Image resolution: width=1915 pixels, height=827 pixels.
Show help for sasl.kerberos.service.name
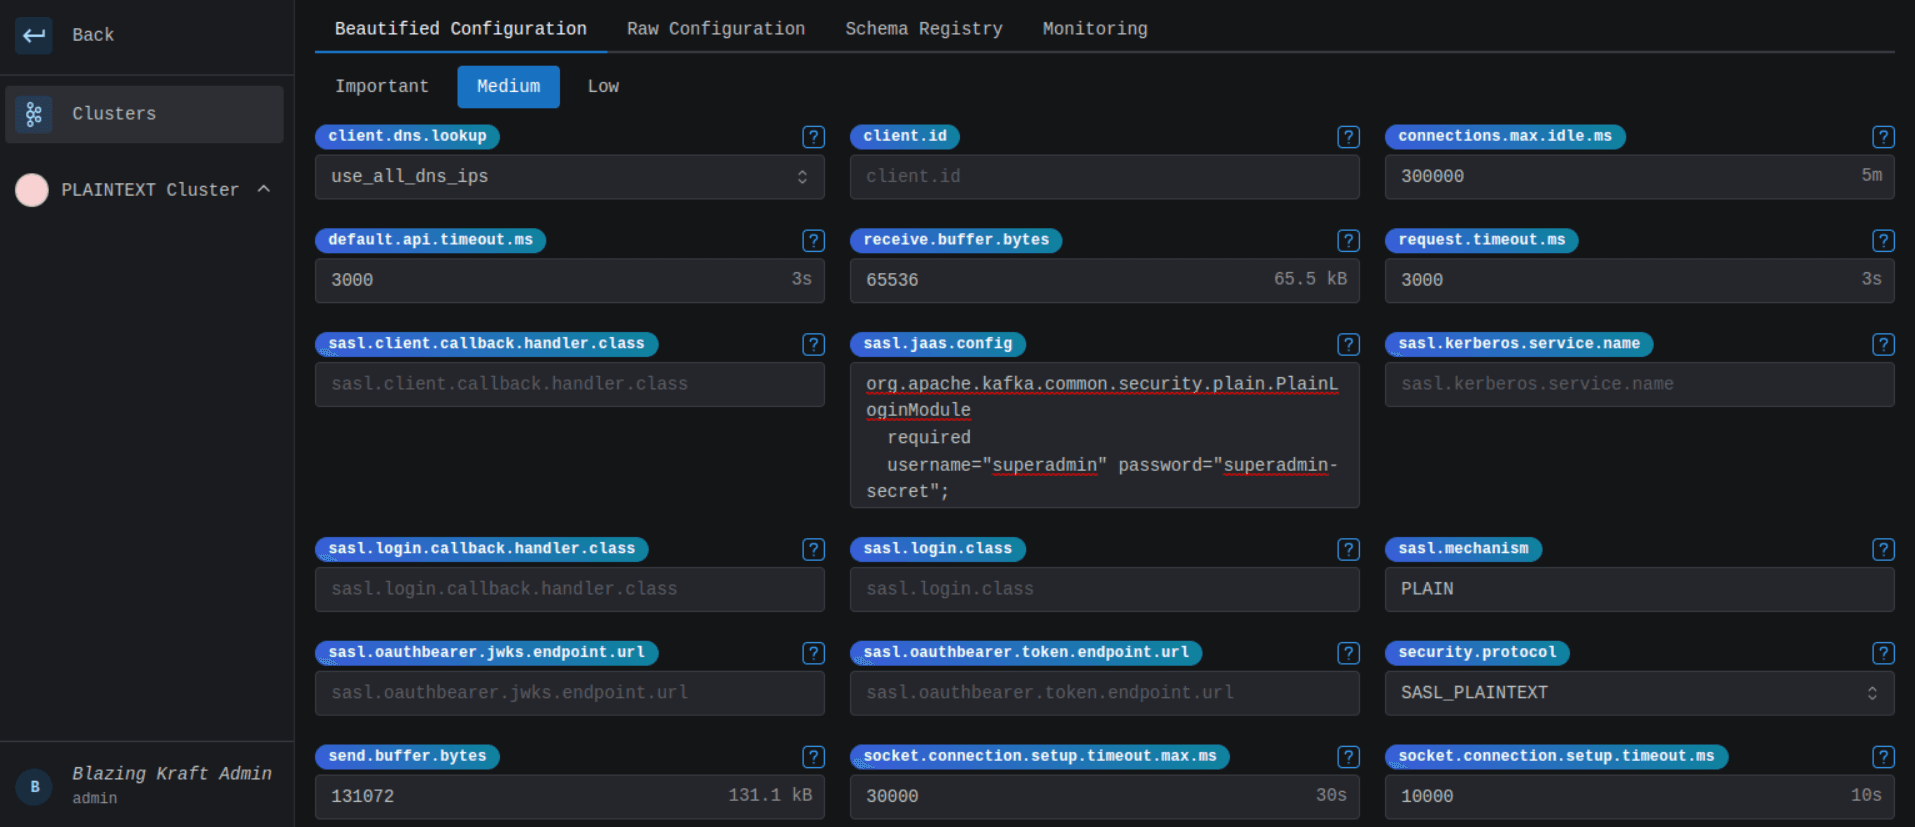1884,345
